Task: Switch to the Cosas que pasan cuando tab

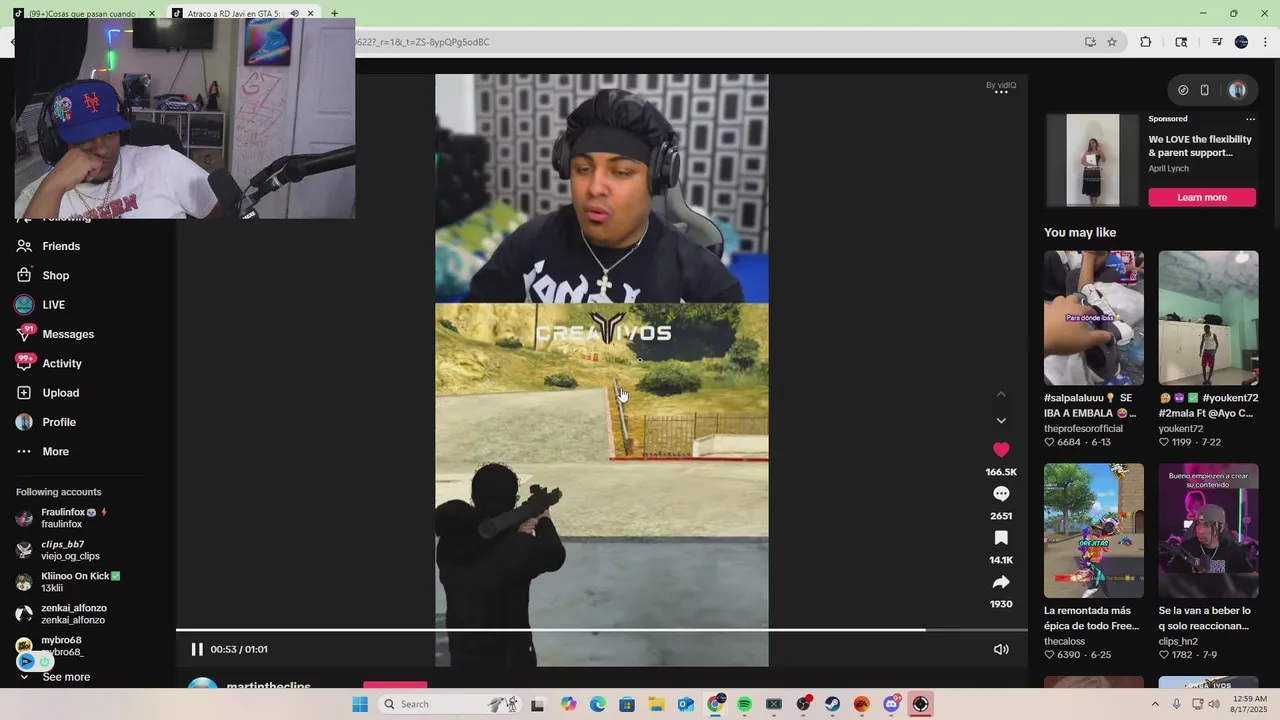Action: click(x=82, y=14)
